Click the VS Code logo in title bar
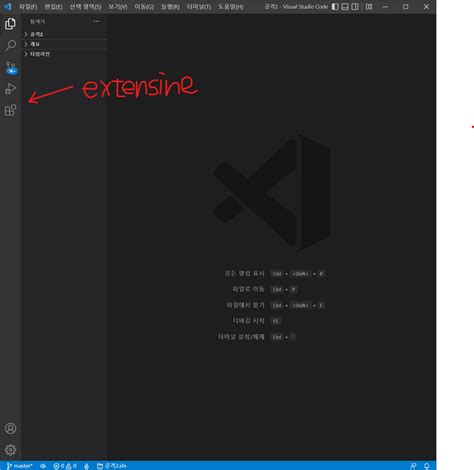This screenshot has width=474, height=470. coord(7,6)
